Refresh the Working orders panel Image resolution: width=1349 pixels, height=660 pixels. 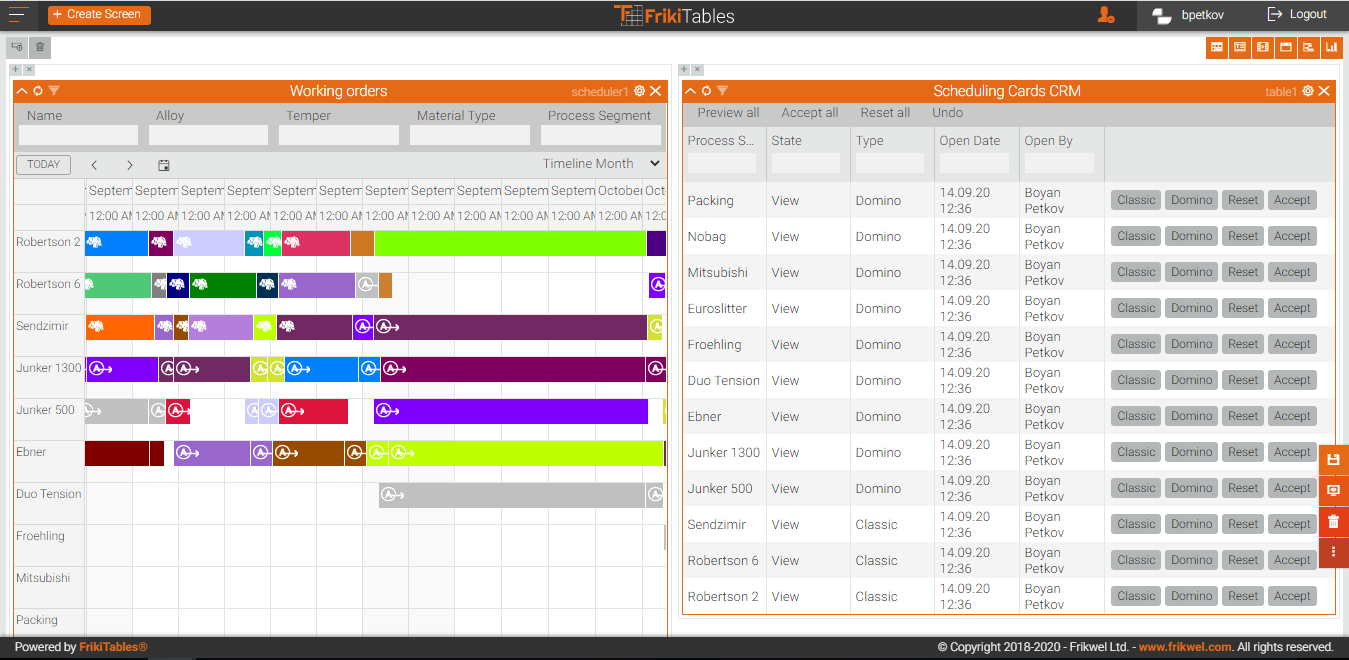point(38,91)
